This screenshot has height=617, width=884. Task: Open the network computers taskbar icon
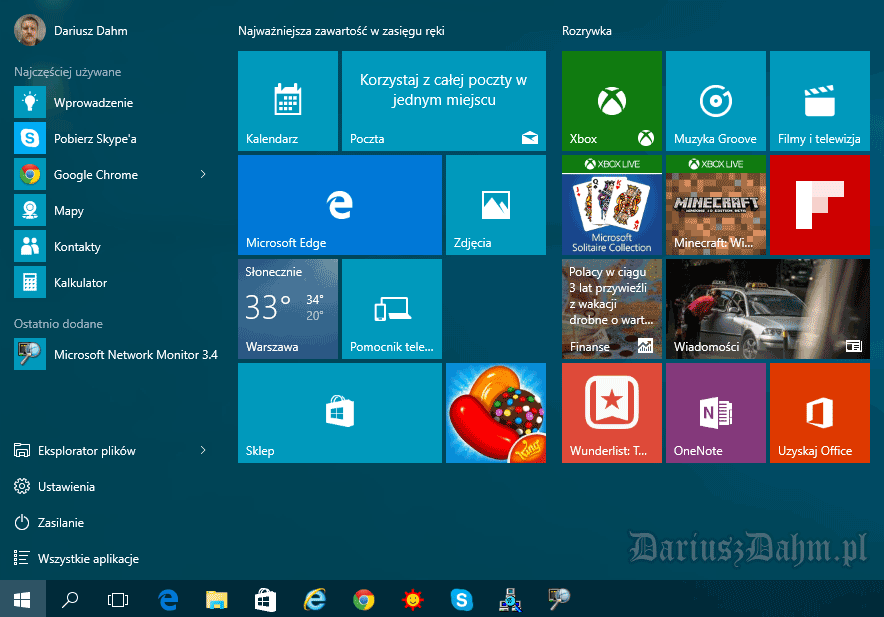tap(510, 600)
